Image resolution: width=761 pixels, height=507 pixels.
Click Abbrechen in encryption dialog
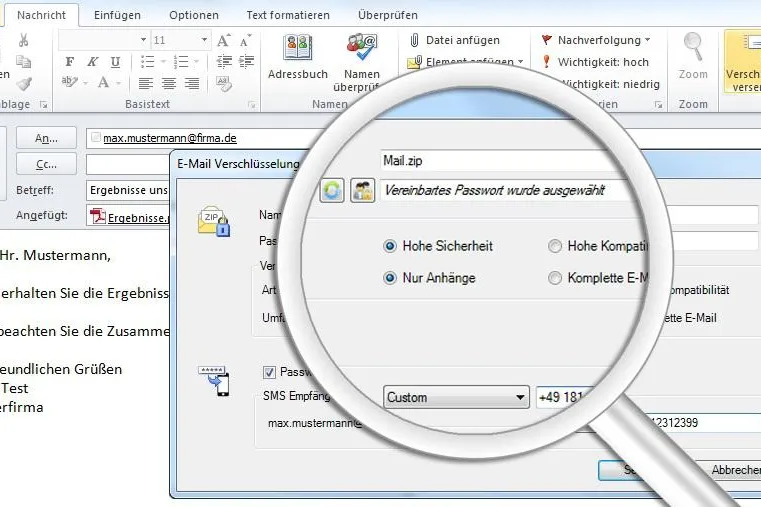[x=734, y=470]
